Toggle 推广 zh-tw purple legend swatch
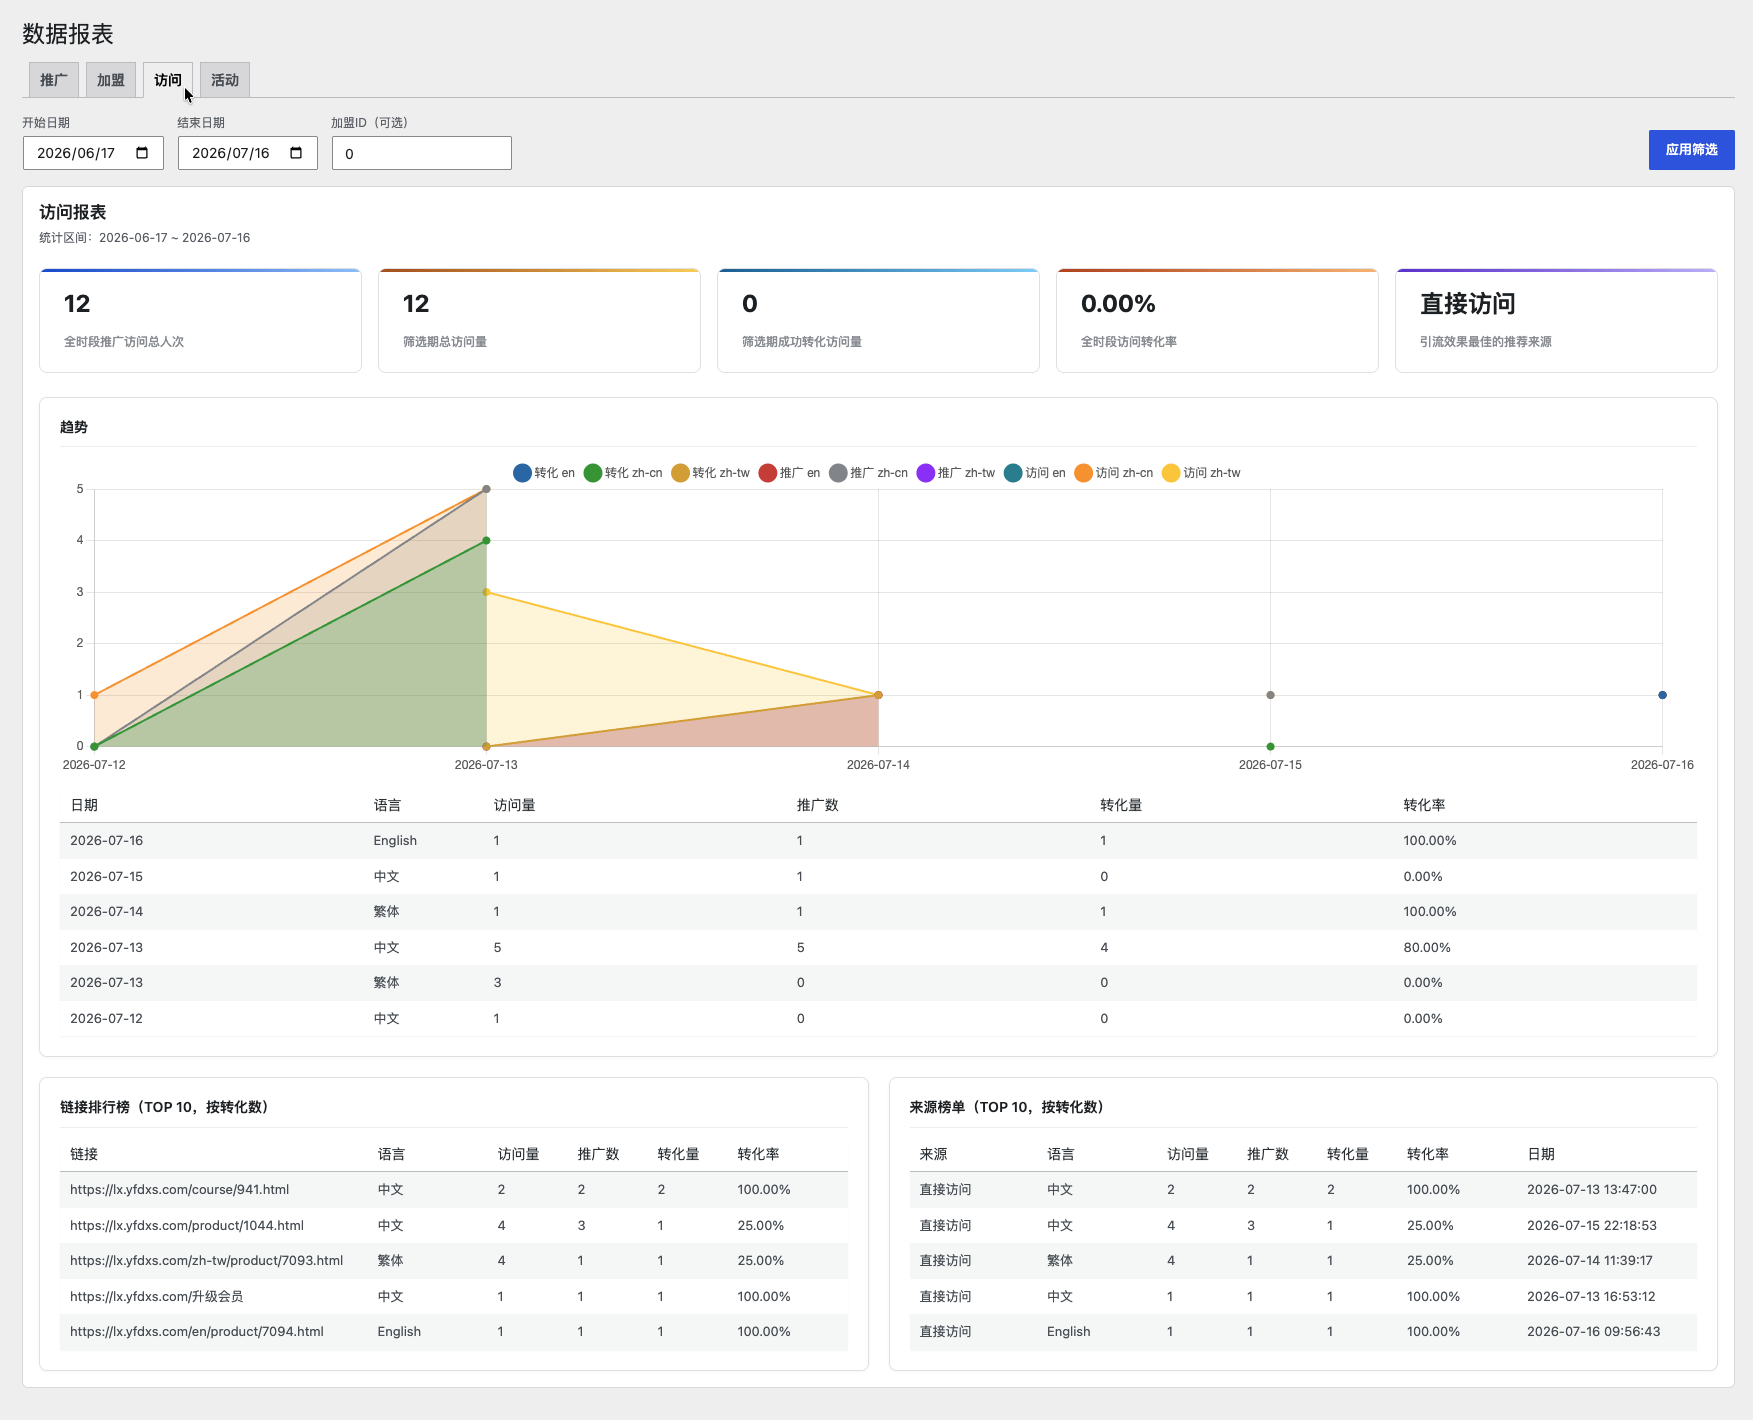The image size is (1753, 1420). 926,473
